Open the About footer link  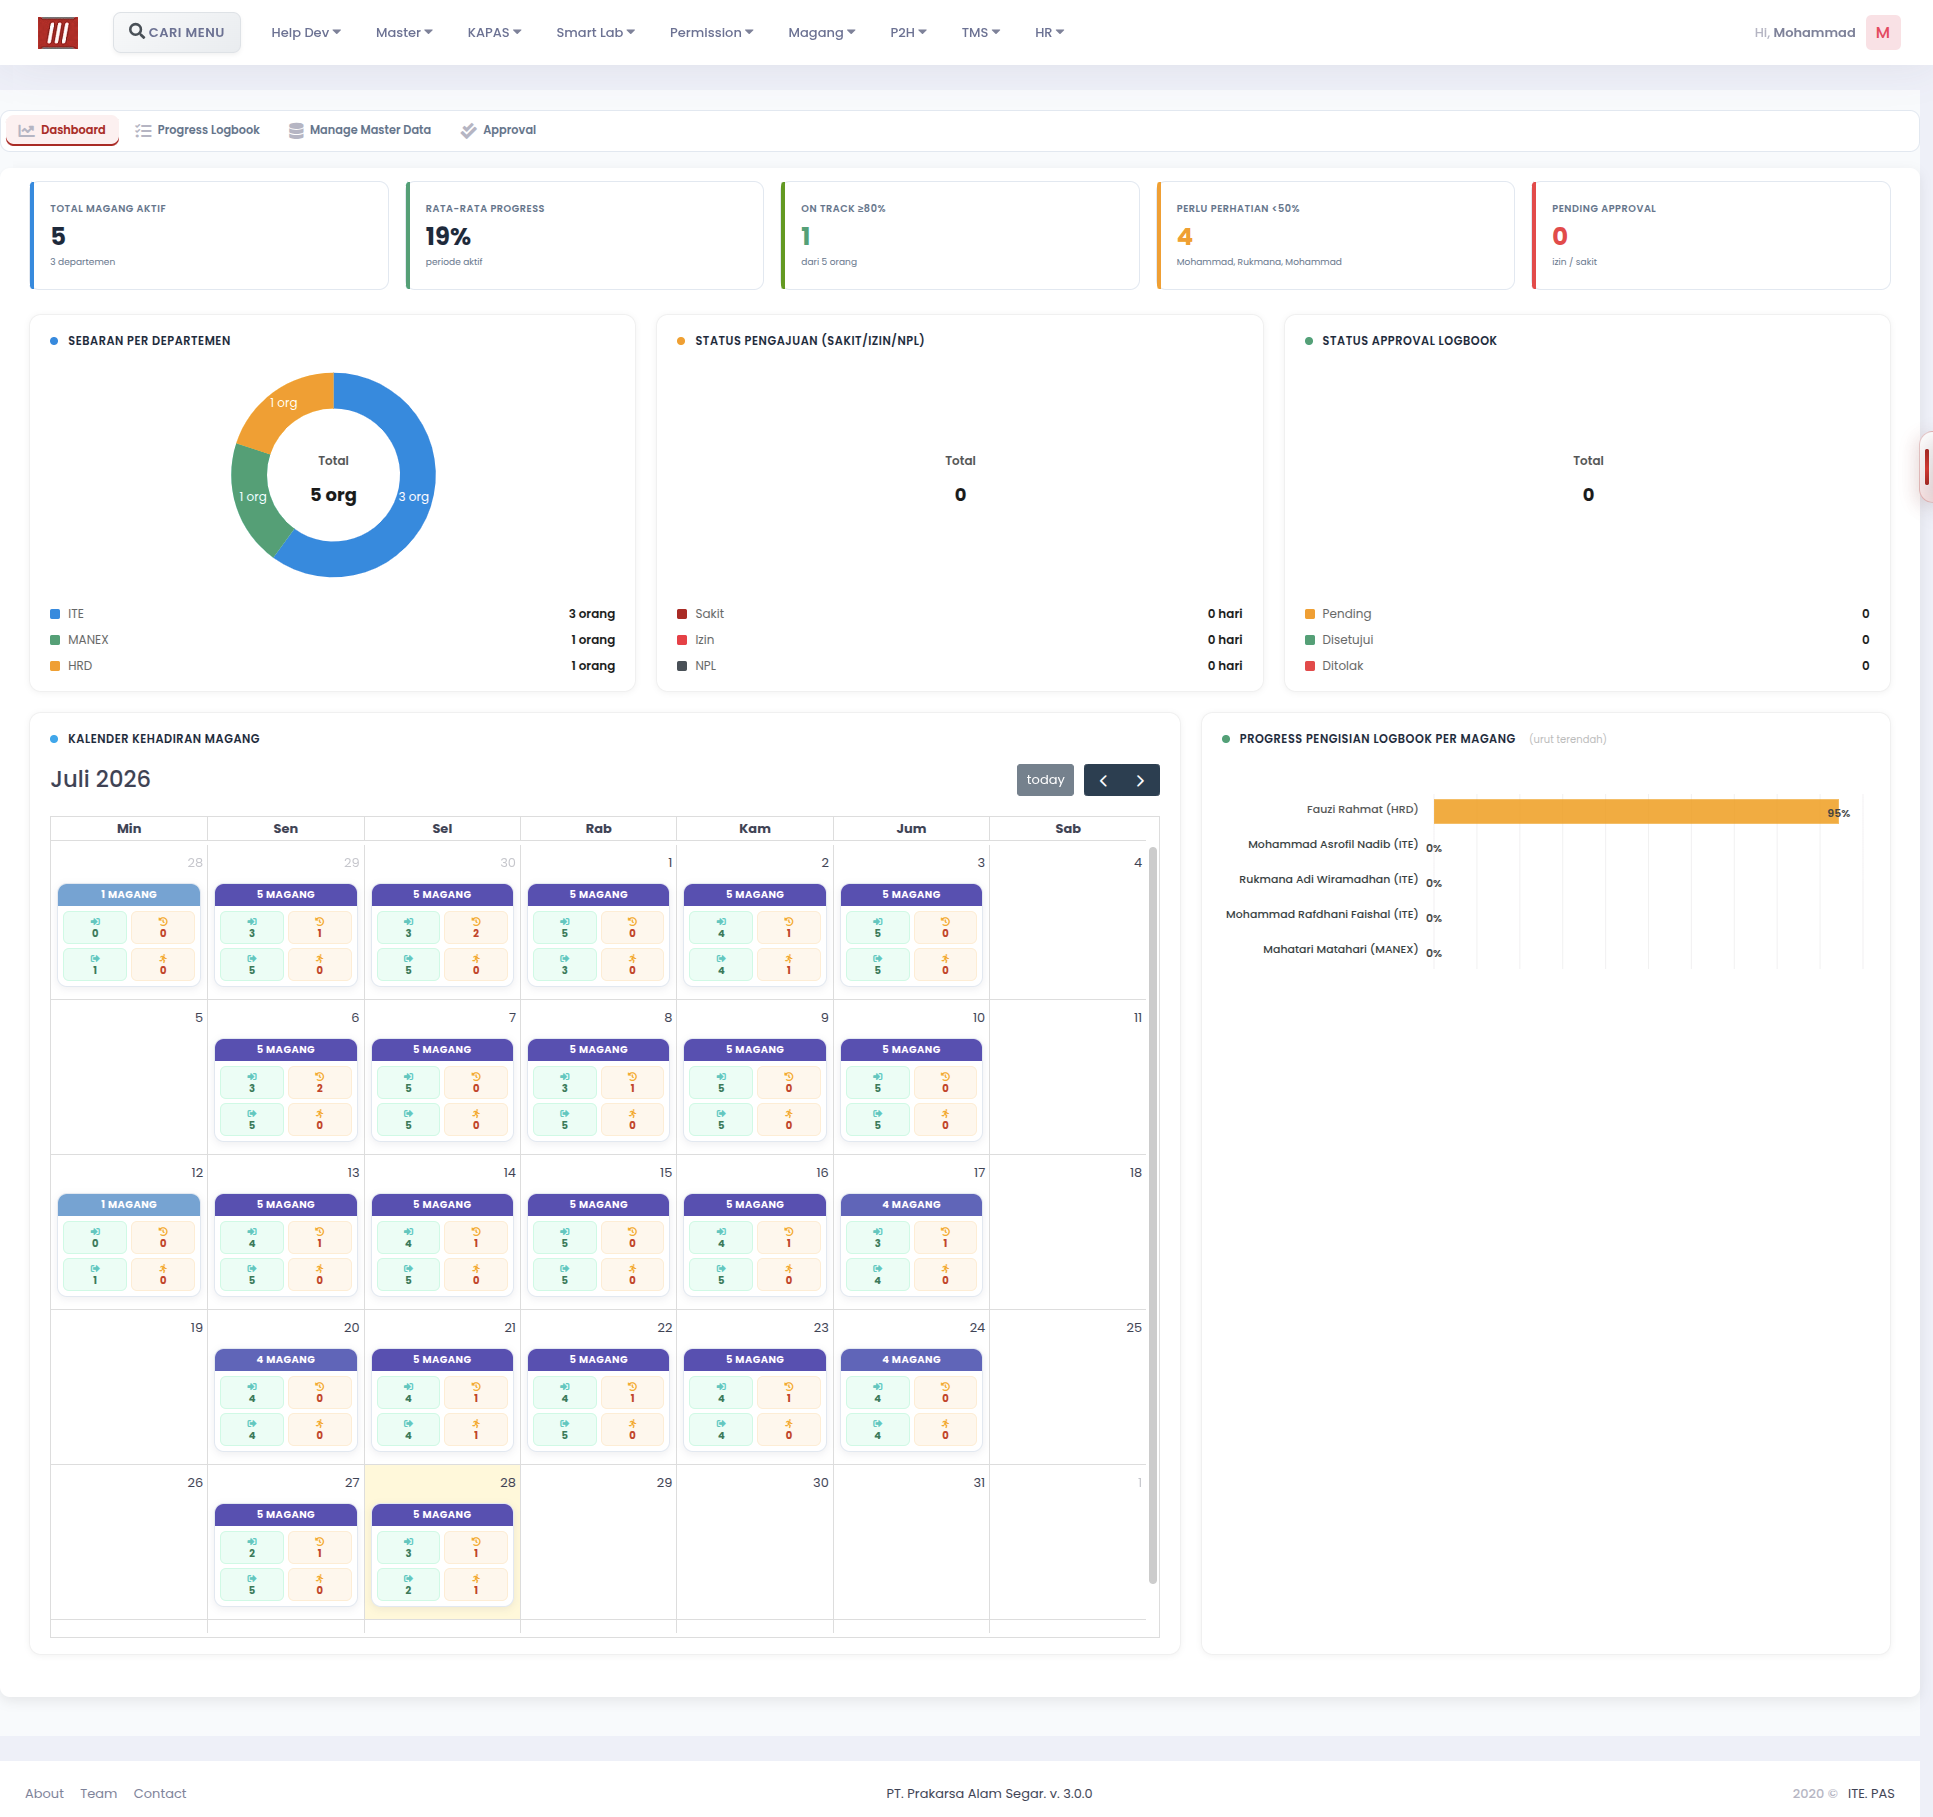pos(44,1793)
